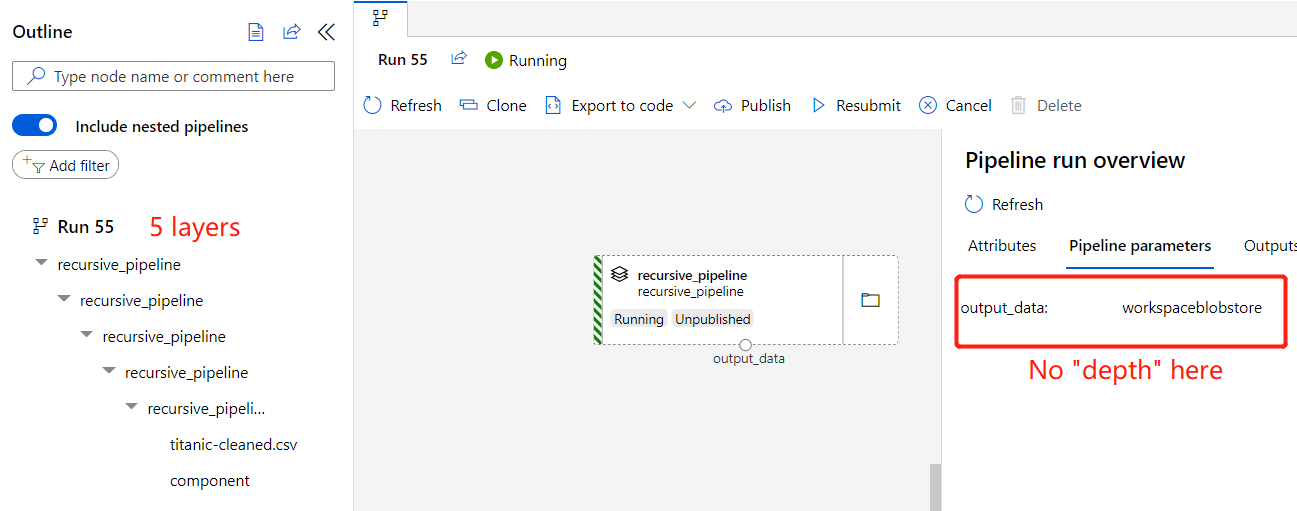This screenshot has width=1297, height=511.
Task: Click the document icon in Outline header
Action: (x=256, y=32)
